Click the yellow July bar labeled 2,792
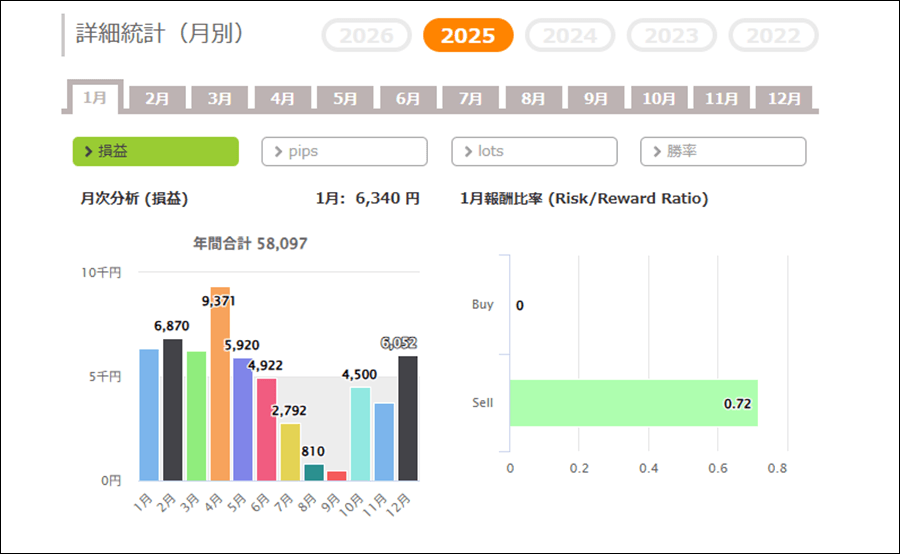 click(x=290, y=452)
